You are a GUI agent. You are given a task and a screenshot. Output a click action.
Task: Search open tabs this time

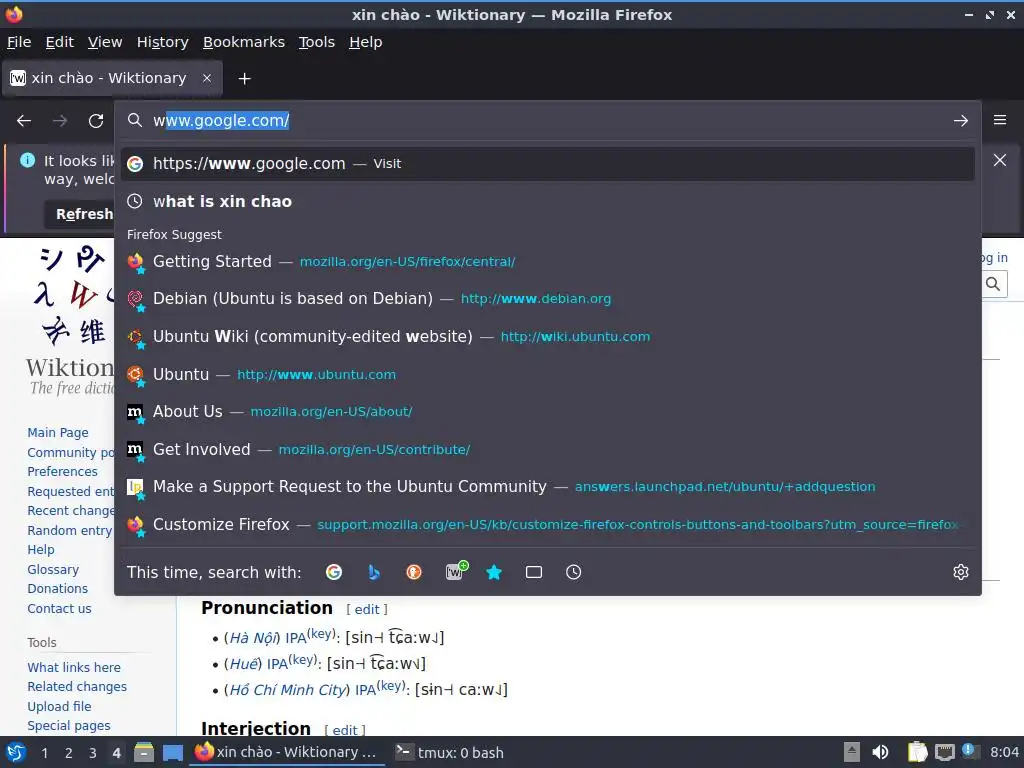534,572
